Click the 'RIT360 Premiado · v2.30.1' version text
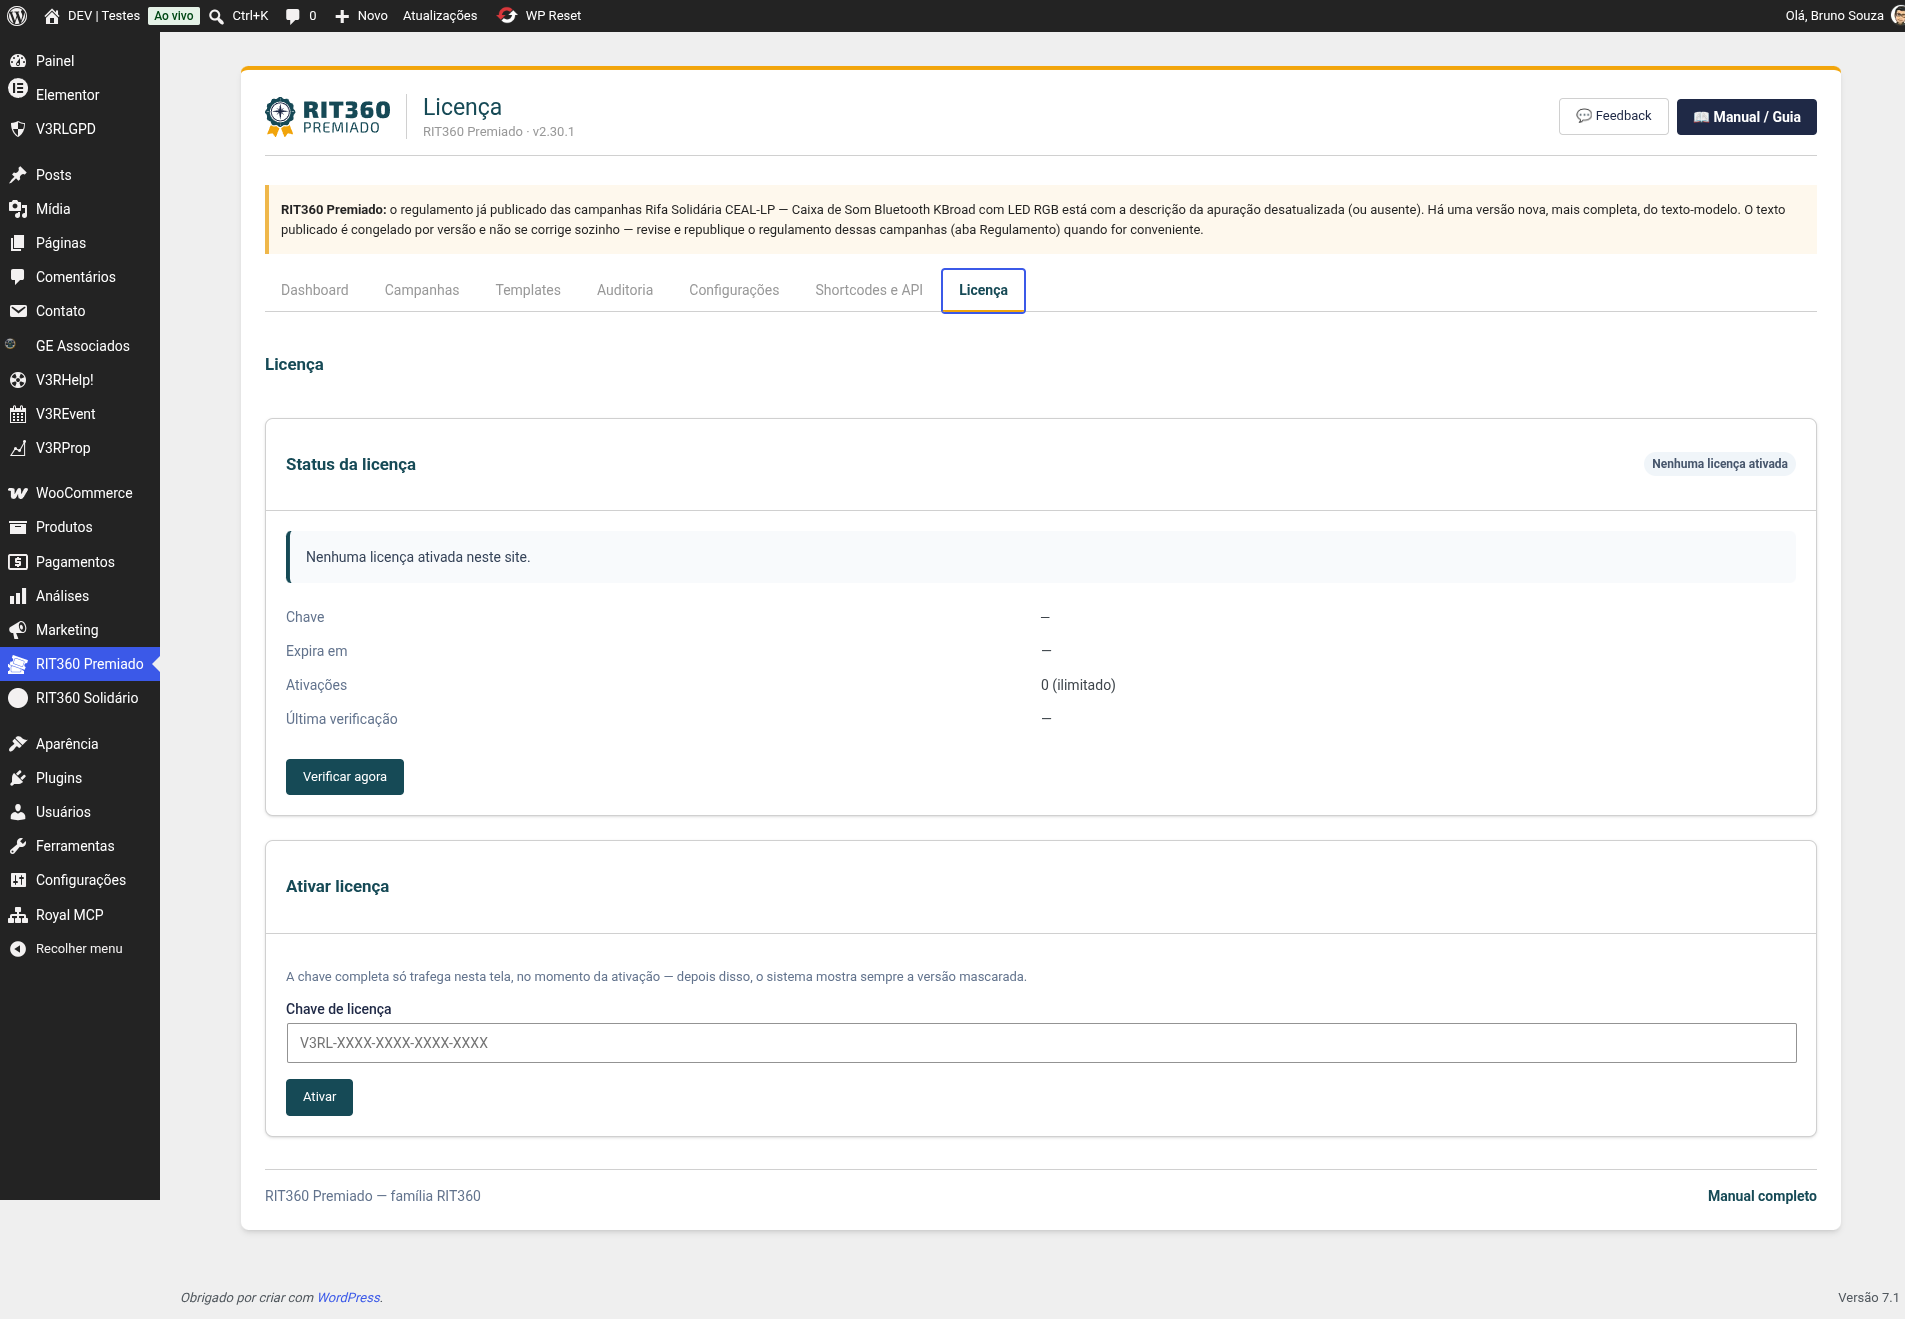Screen dimensions: 1905x1319 point(499,132)
